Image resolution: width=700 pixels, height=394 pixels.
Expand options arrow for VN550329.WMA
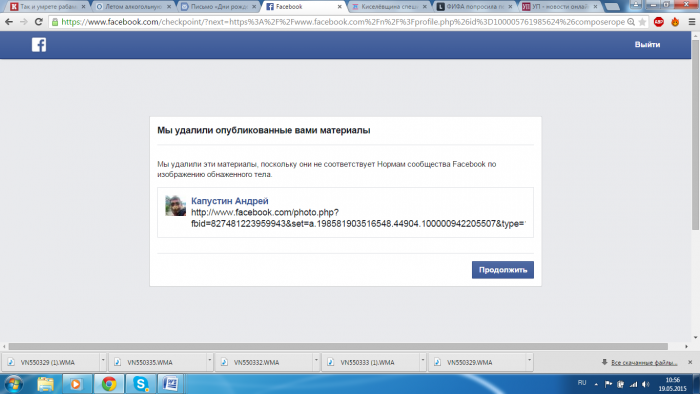coord(529,360)
